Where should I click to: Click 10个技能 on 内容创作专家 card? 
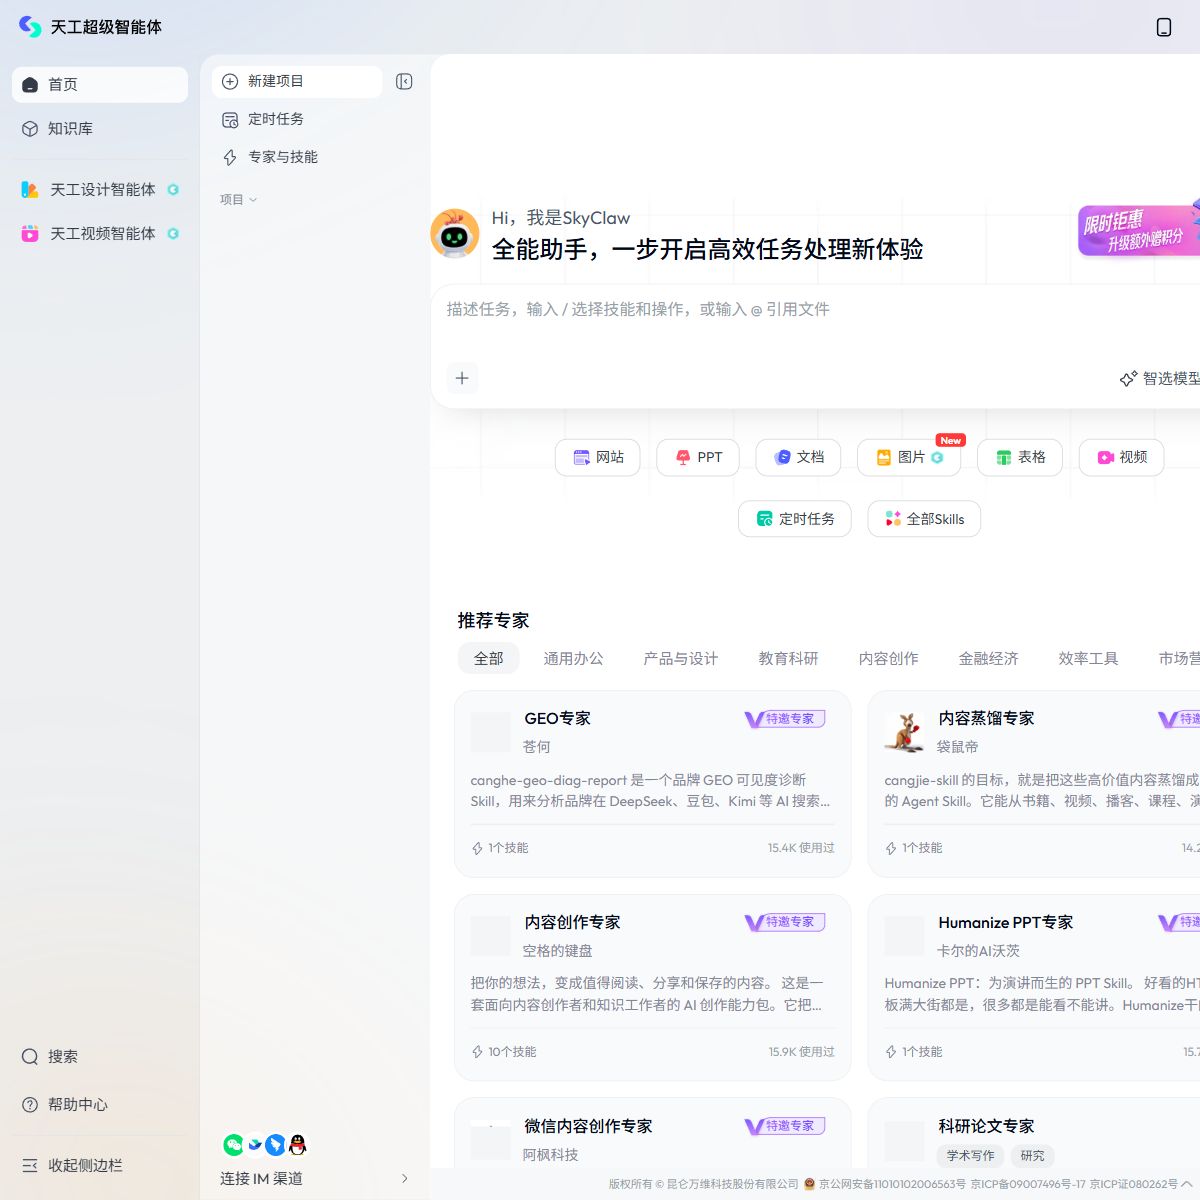click(x=504, y=1052)
